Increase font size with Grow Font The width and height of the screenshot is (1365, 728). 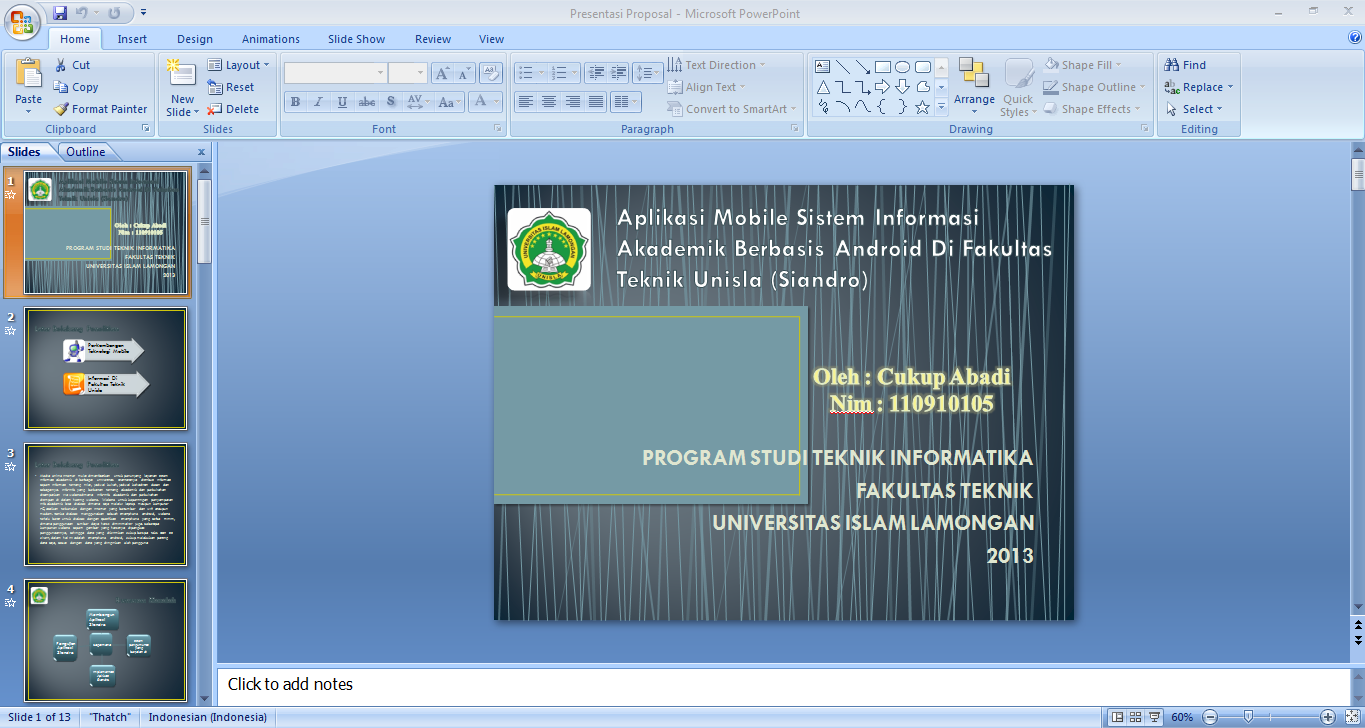[442, 73]
